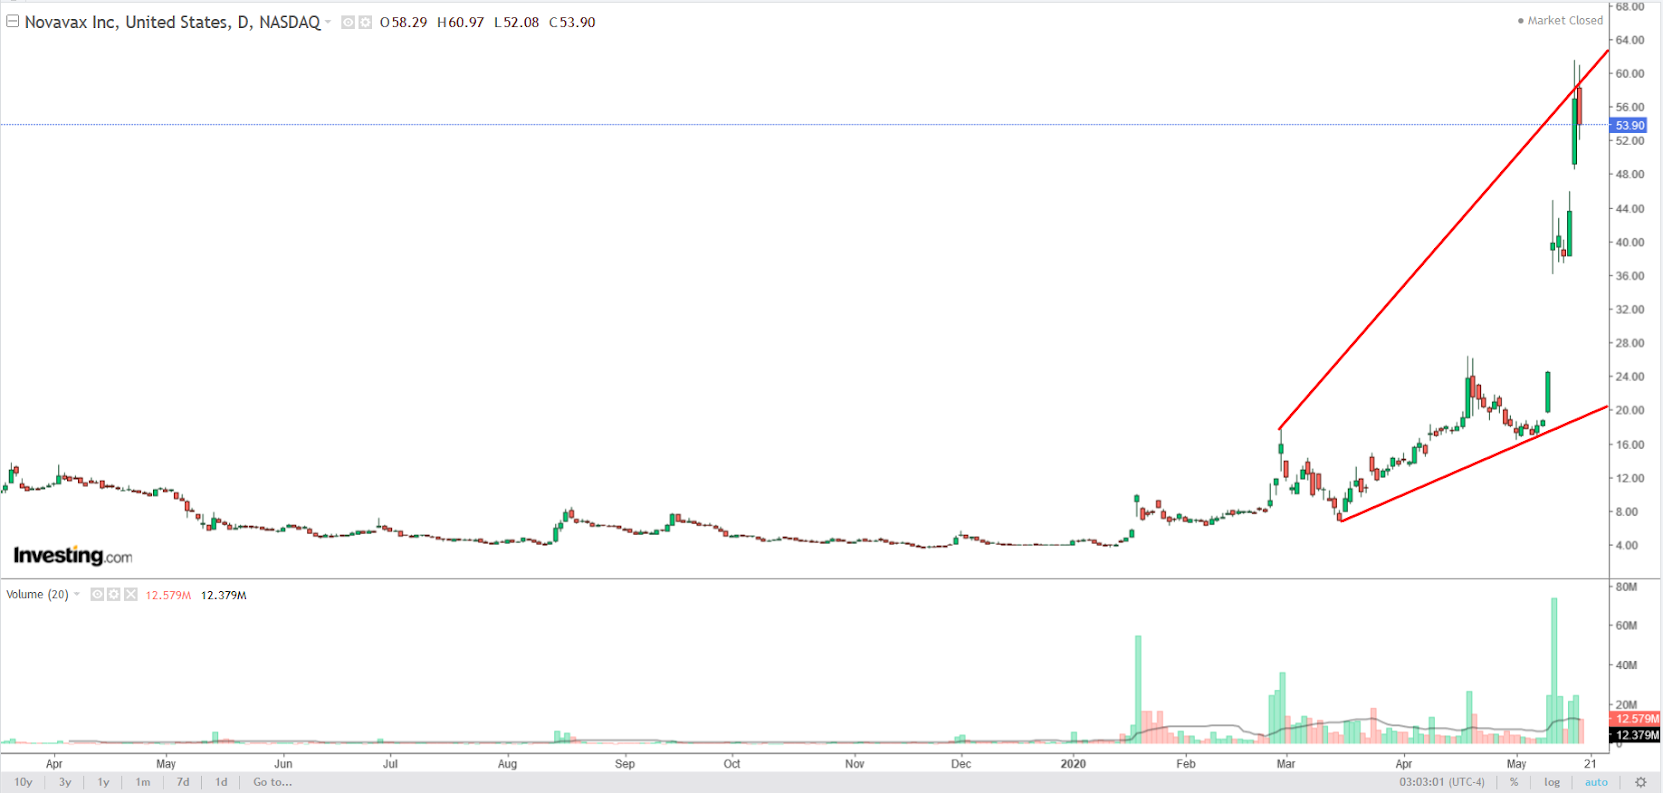Remove the Volume indicator with X icon
Viewport: 1663px width, 793px height.
point(131,594)
